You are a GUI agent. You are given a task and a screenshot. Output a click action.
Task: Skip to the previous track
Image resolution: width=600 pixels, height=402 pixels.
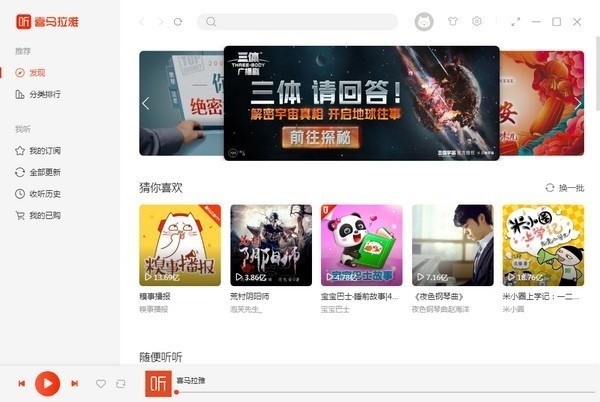[22, 383]
